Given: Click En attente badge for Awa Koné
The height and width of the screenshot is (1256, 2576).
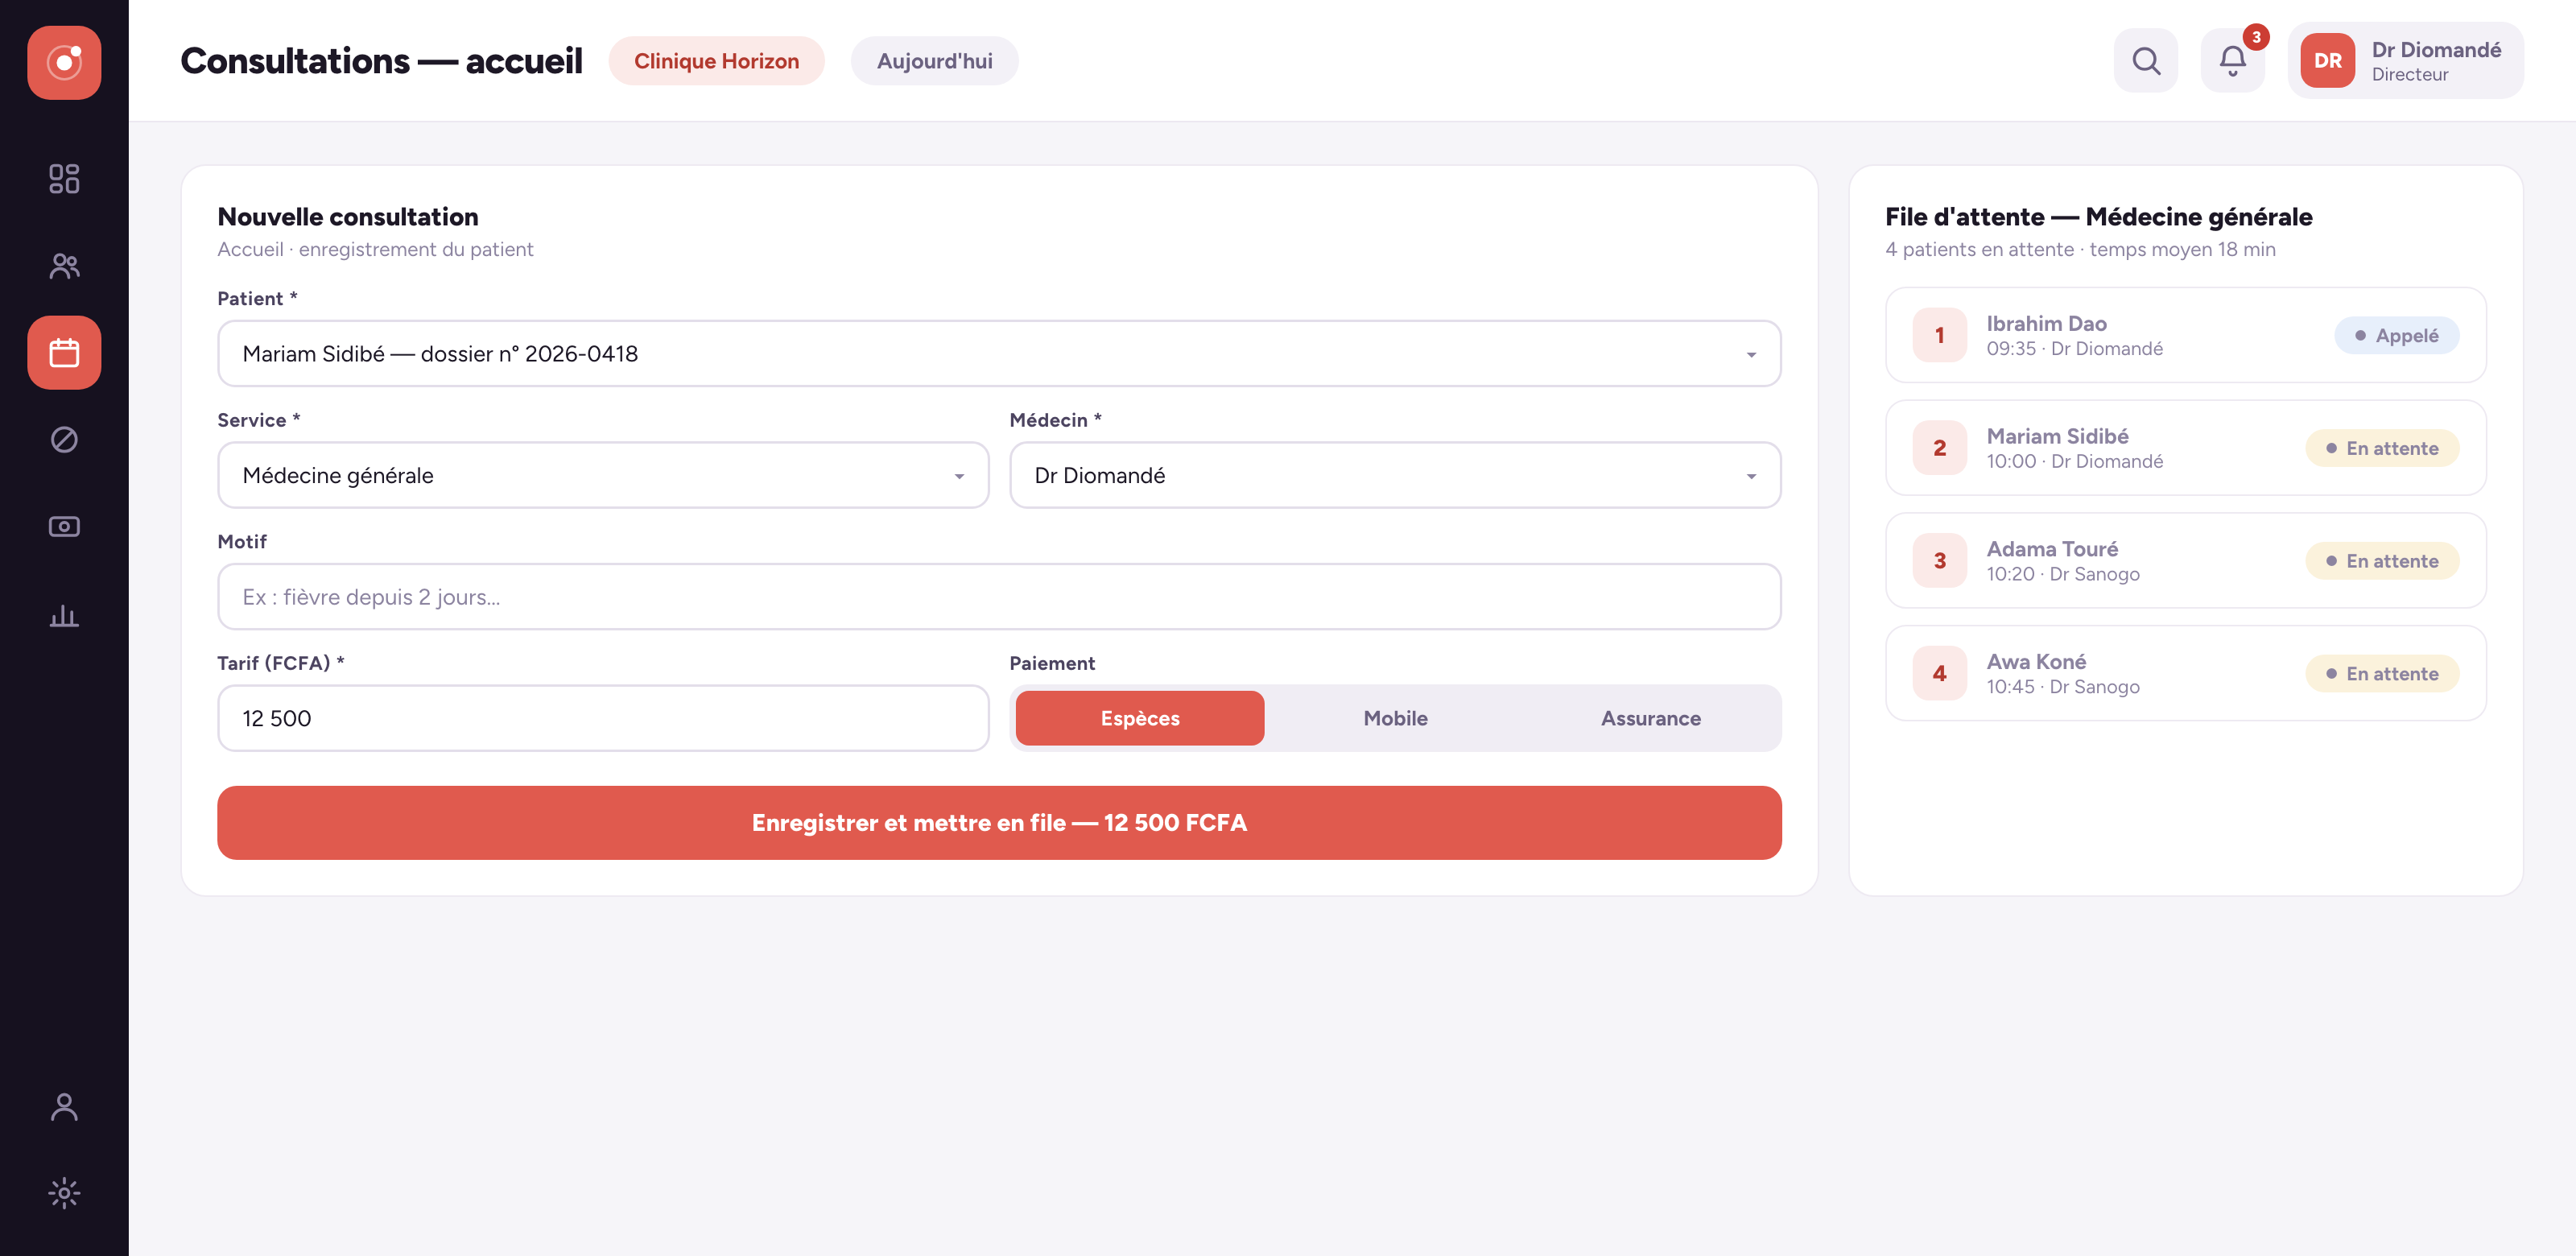Looking at the screenshot, I should point(2382,673).
